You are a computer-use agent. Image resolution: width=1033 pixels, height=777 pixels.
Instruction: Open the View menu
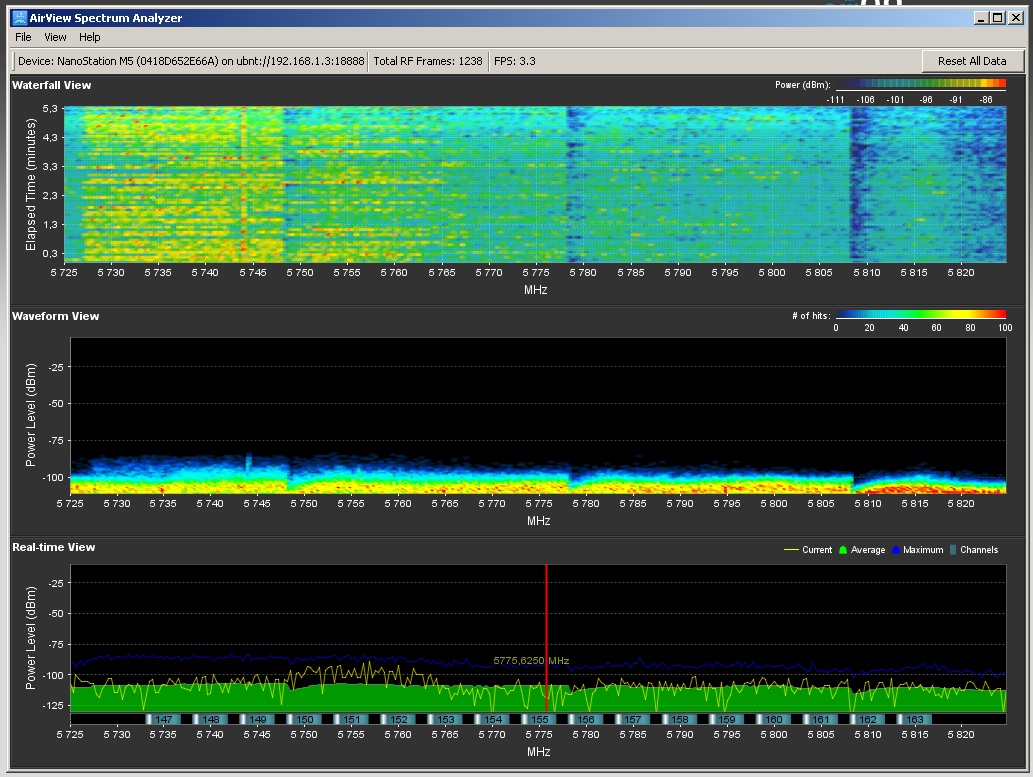click(x=55, y=38)
